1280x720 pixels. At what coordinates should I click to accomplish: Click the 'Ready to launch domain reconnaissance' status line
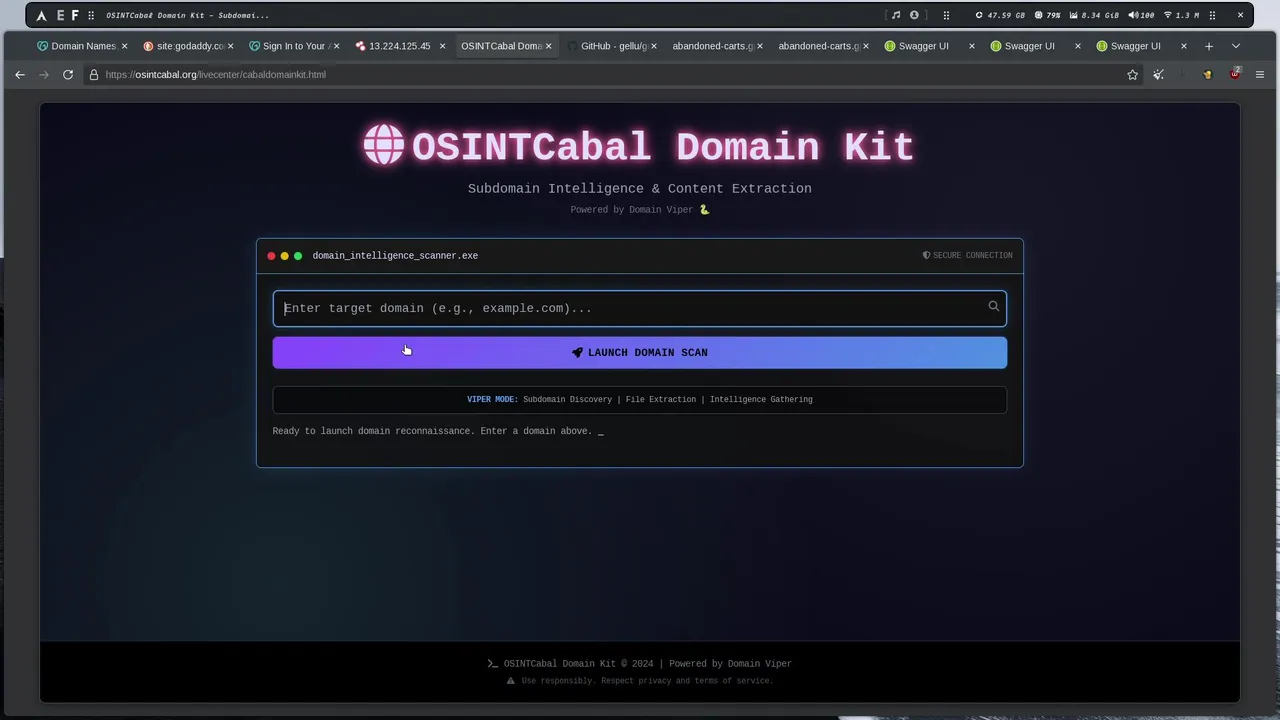coord(432,431)
